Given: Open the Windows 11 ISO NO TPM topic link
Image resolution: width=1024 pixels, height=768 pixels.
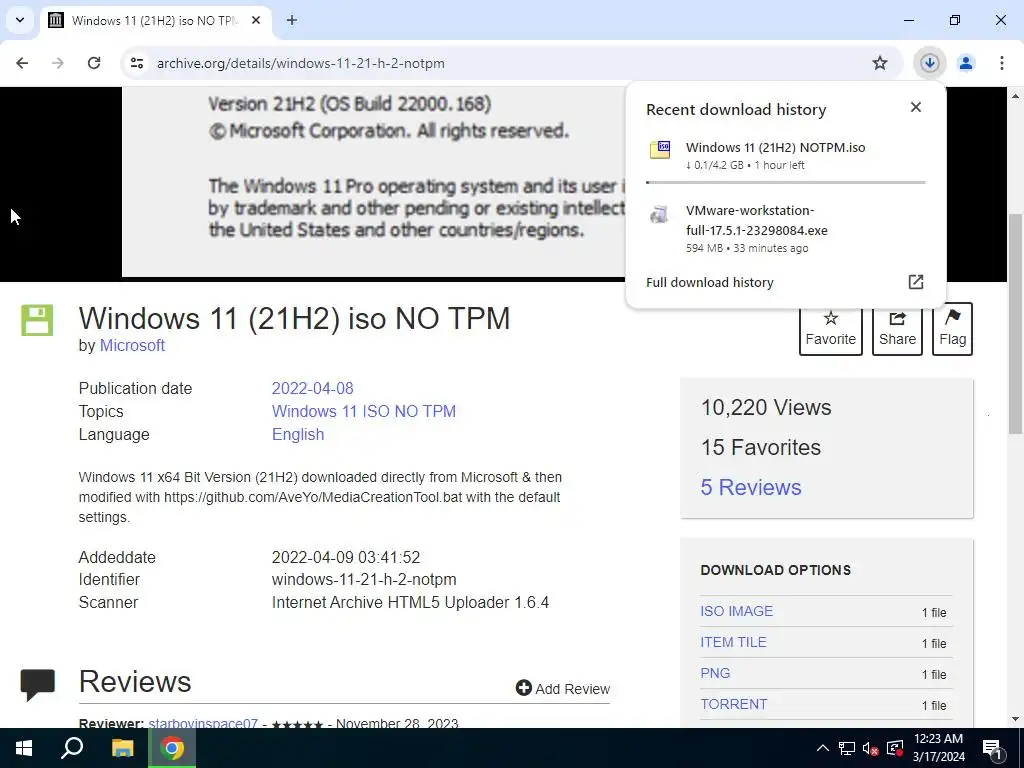Looking at the screenshot, I should (x=364, y=411).
